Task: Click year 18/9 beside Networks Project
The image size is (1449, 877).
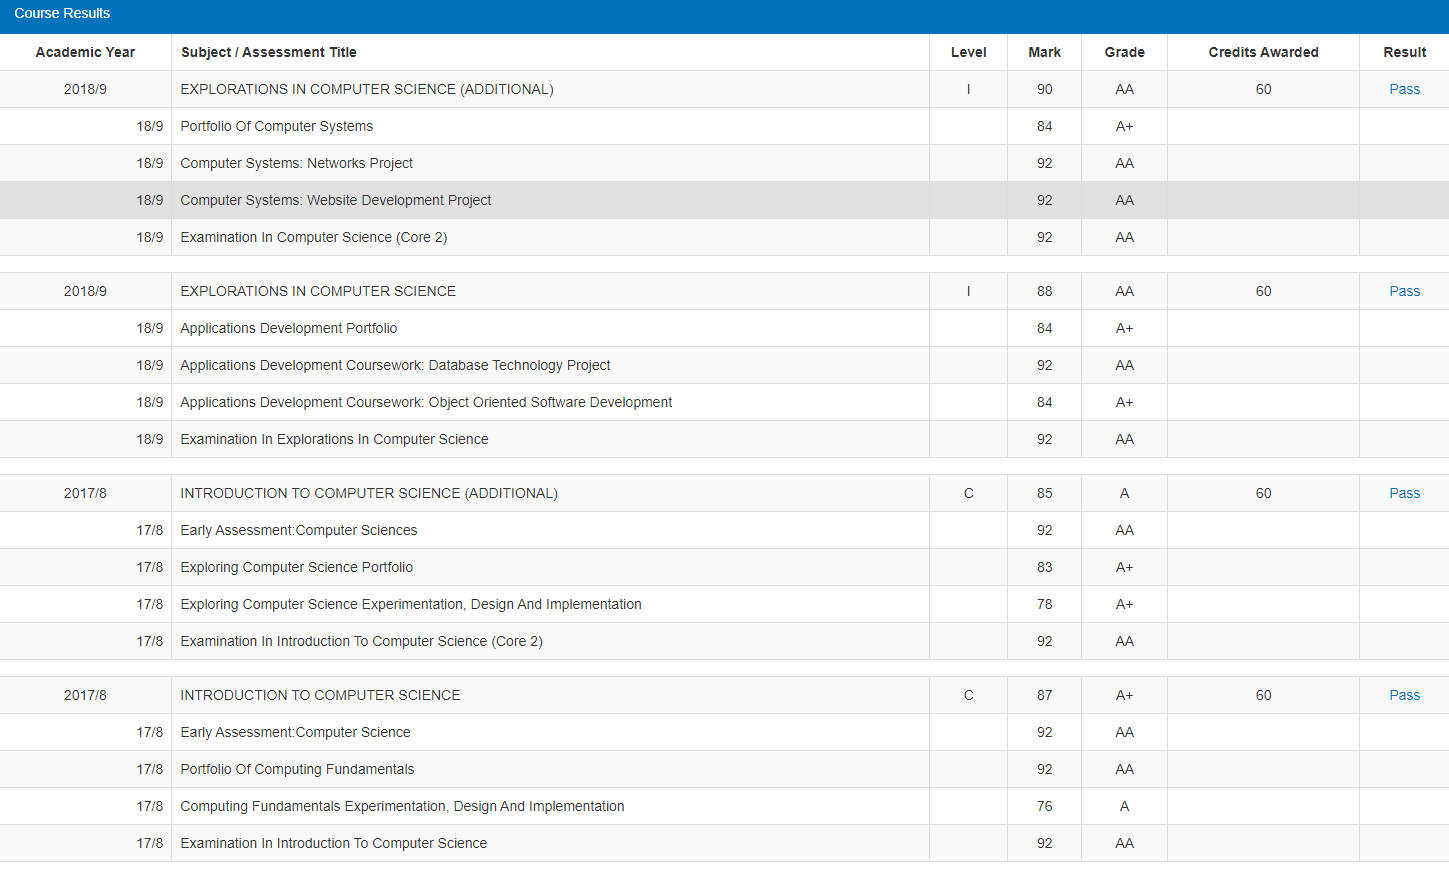Action: pyautogui.click(x=150, y=163)
